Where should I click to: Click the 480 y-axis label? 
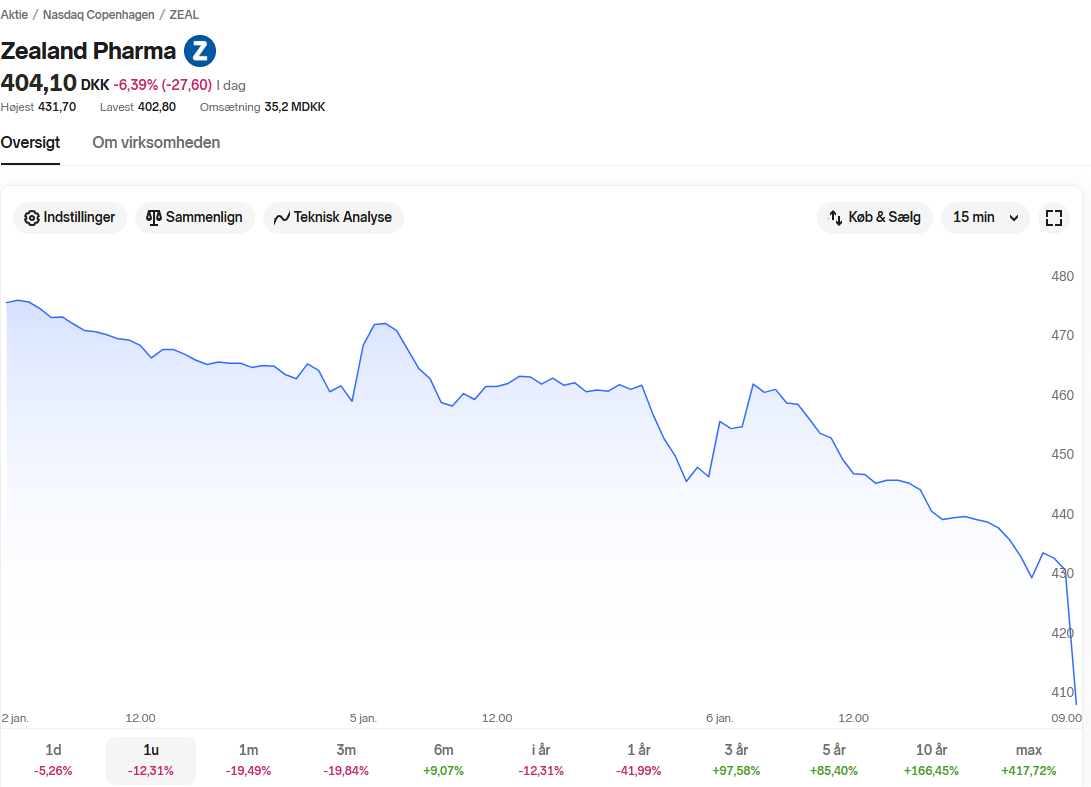click(1062, 276)
